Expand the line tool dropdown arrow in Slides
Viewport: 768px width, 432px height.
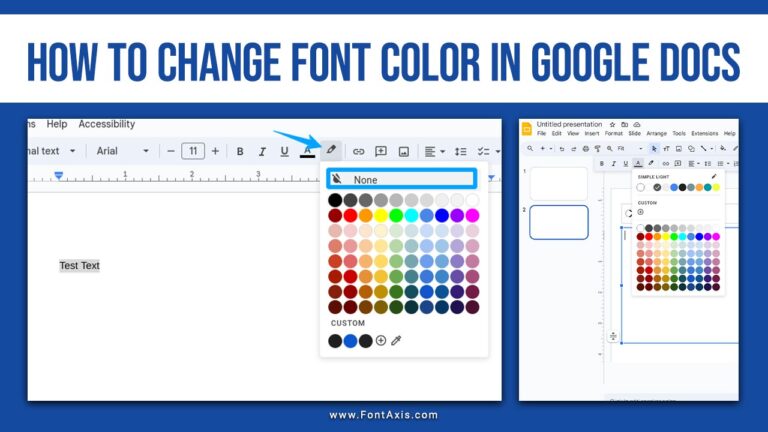(712, 149)
